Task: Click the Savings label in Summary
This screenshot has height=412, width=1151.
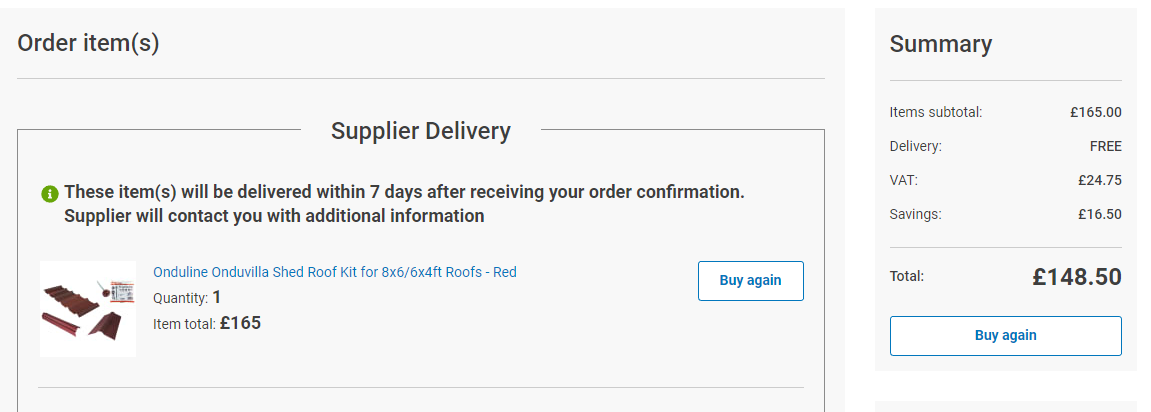Action: point(915,214)
